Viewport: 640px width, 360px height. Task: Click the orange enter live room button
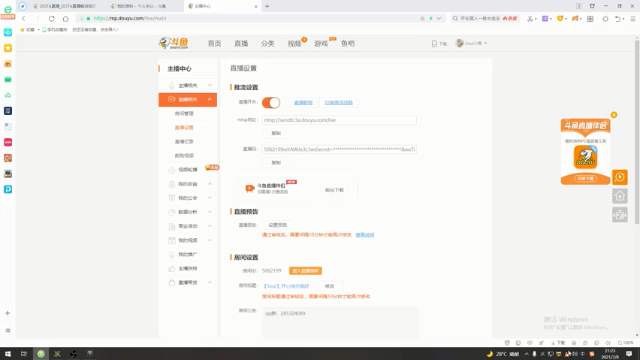coord(305,271)
